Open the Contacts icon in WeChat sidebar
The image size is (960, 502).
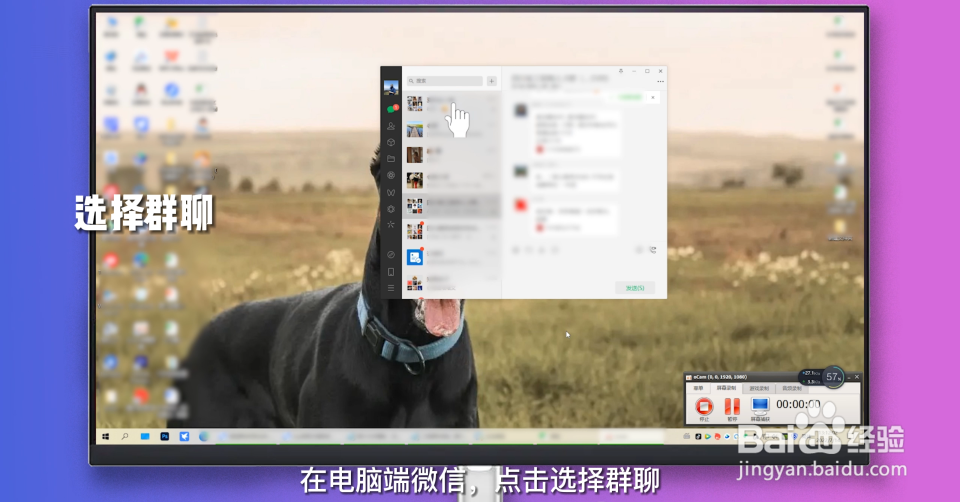click(x=391, y=126)
